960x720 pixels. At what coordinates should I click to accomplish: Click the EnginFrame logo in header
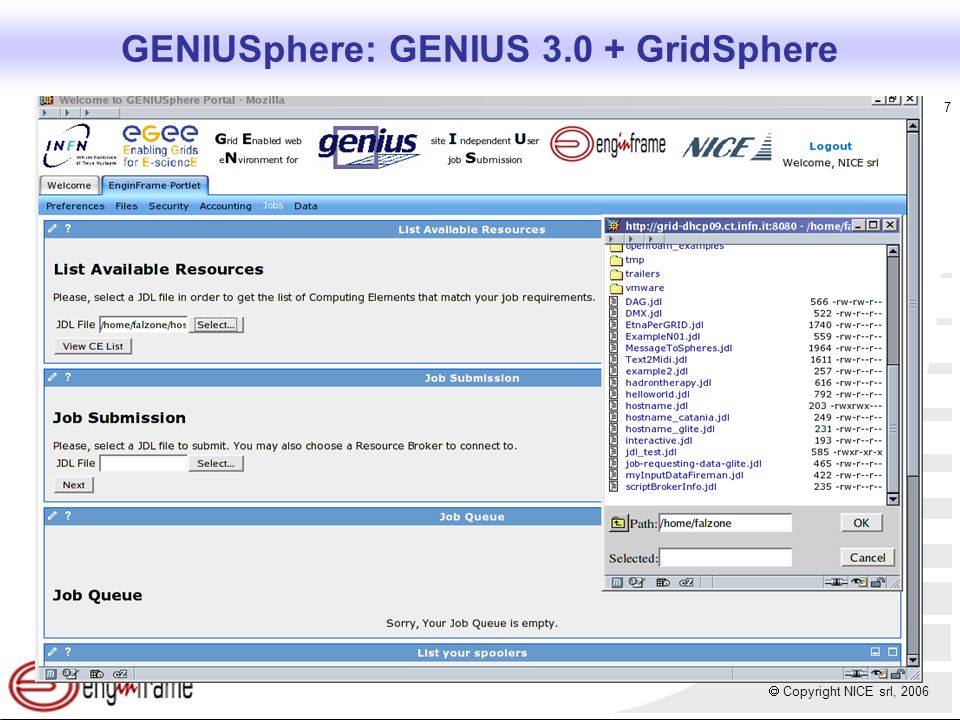[x=608, y=144]
